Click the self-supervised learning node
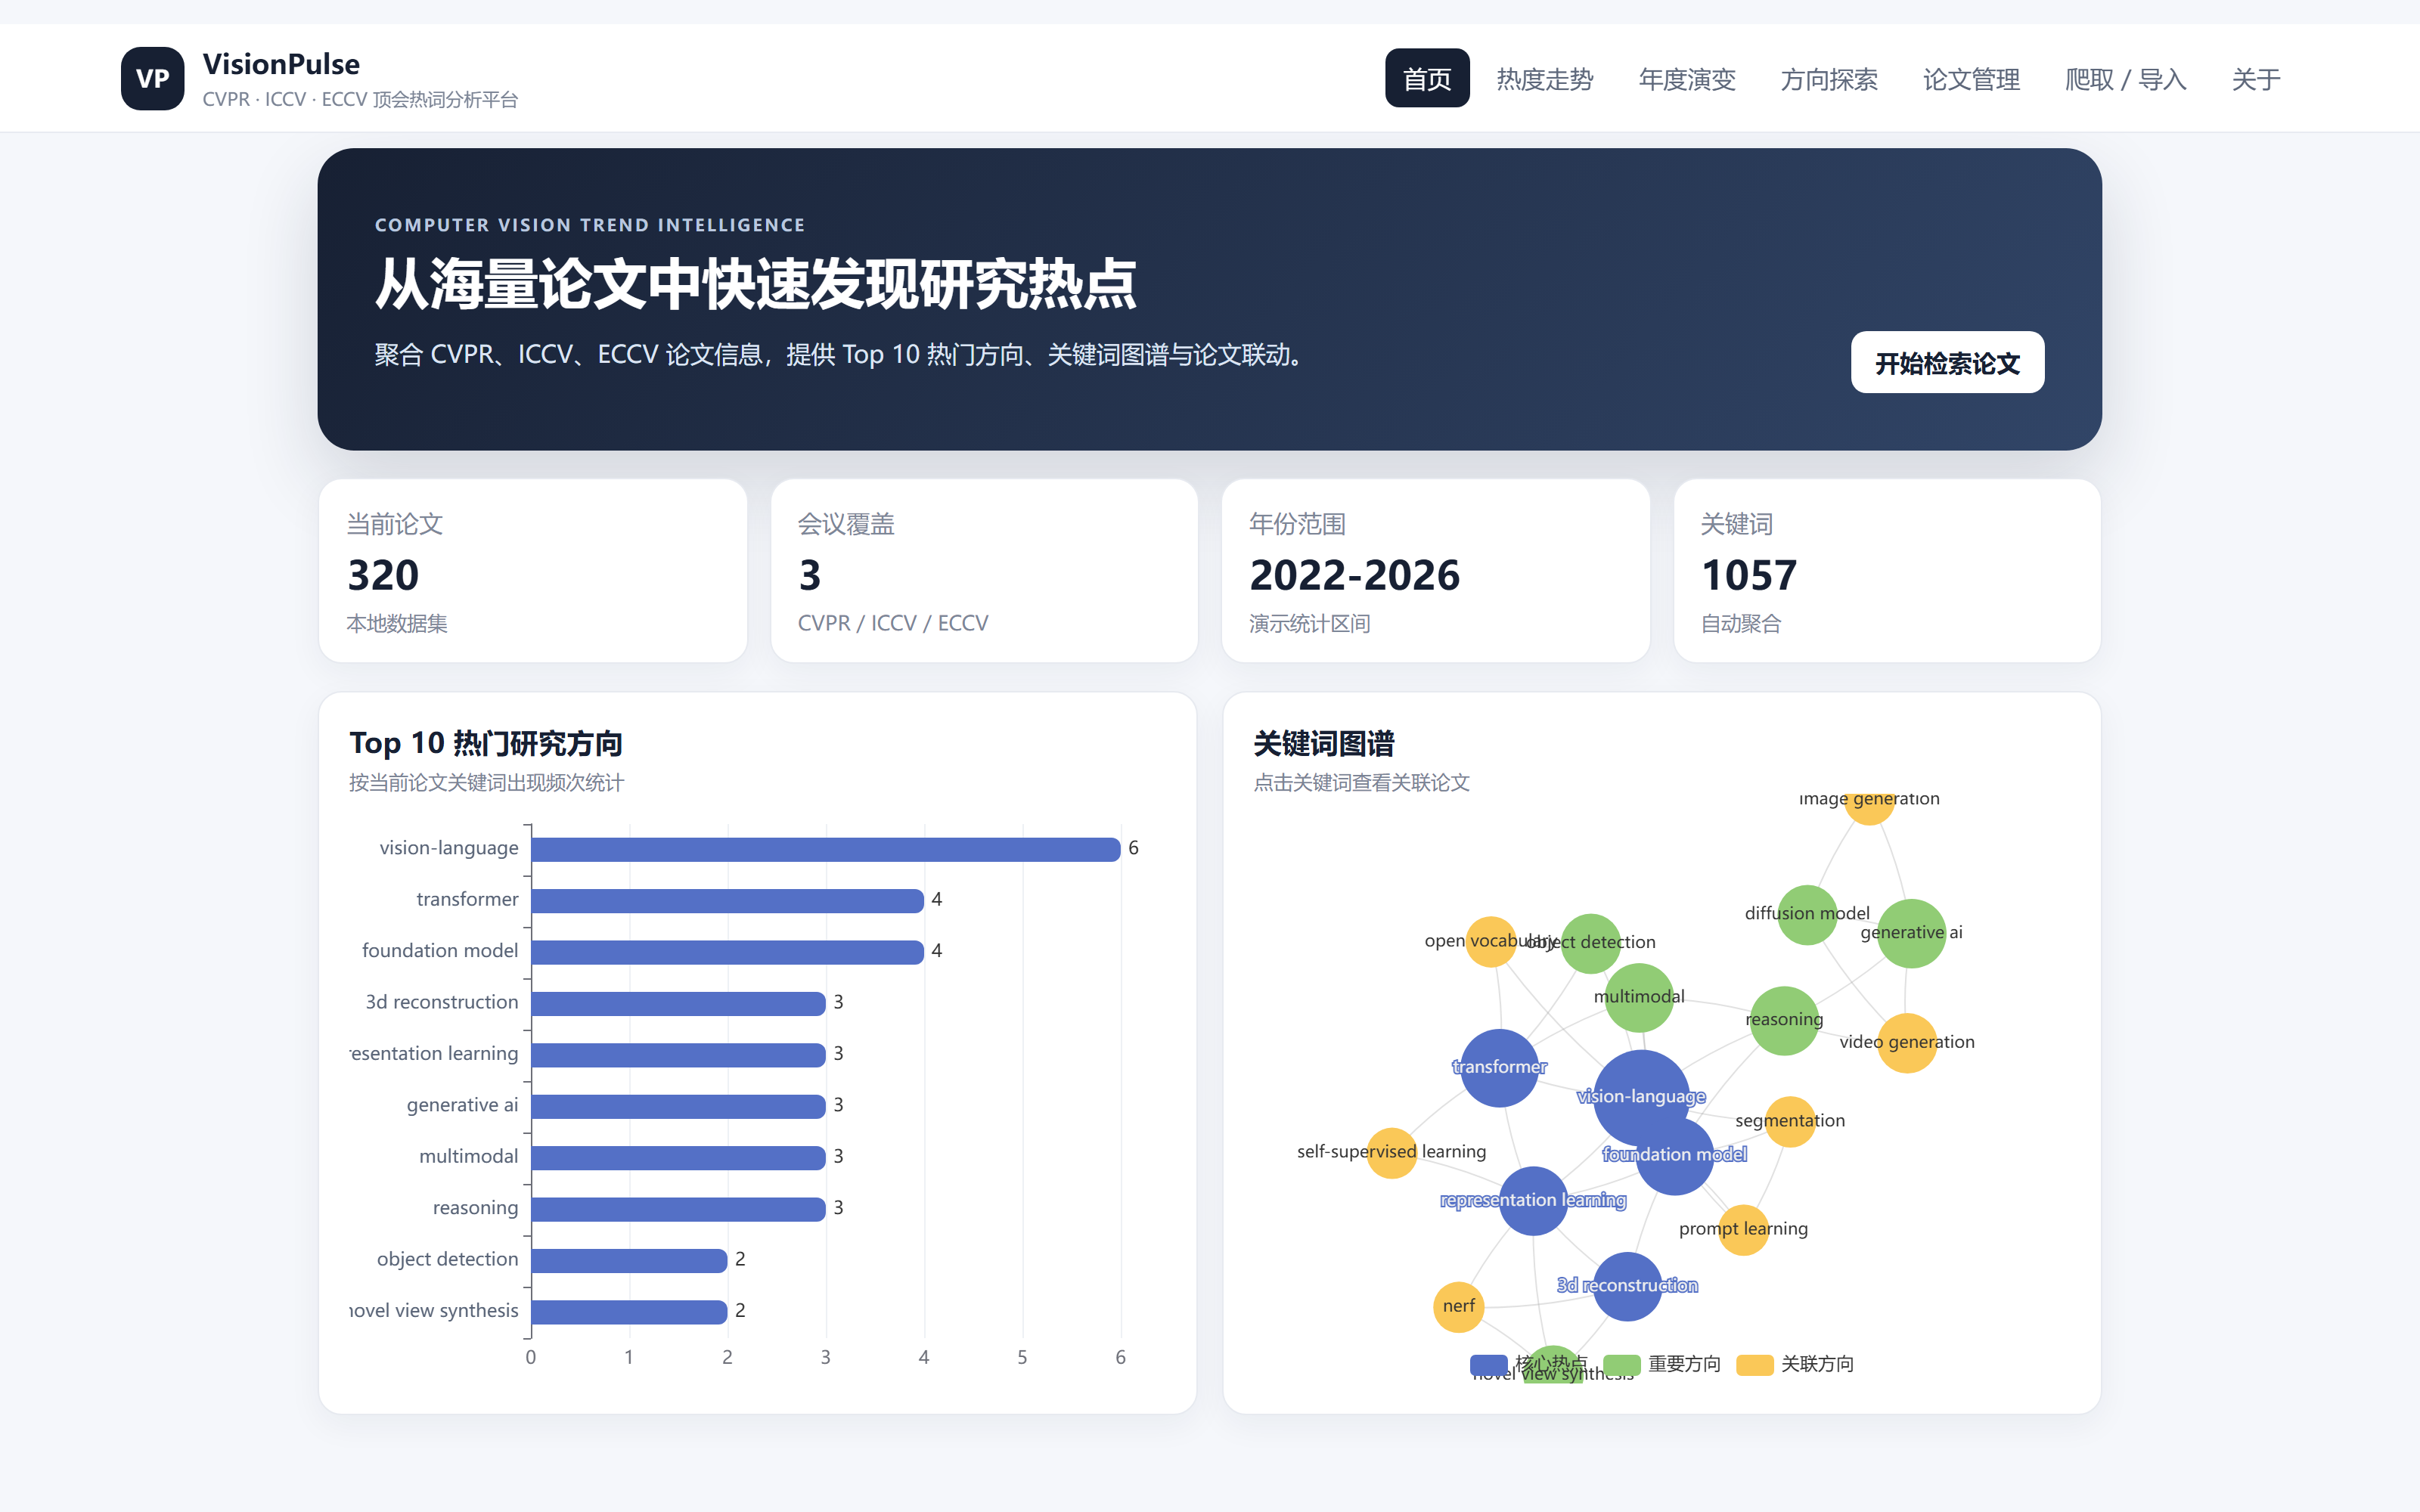This screenshot has height=1512, width=2420. tap(1391, 1152)
